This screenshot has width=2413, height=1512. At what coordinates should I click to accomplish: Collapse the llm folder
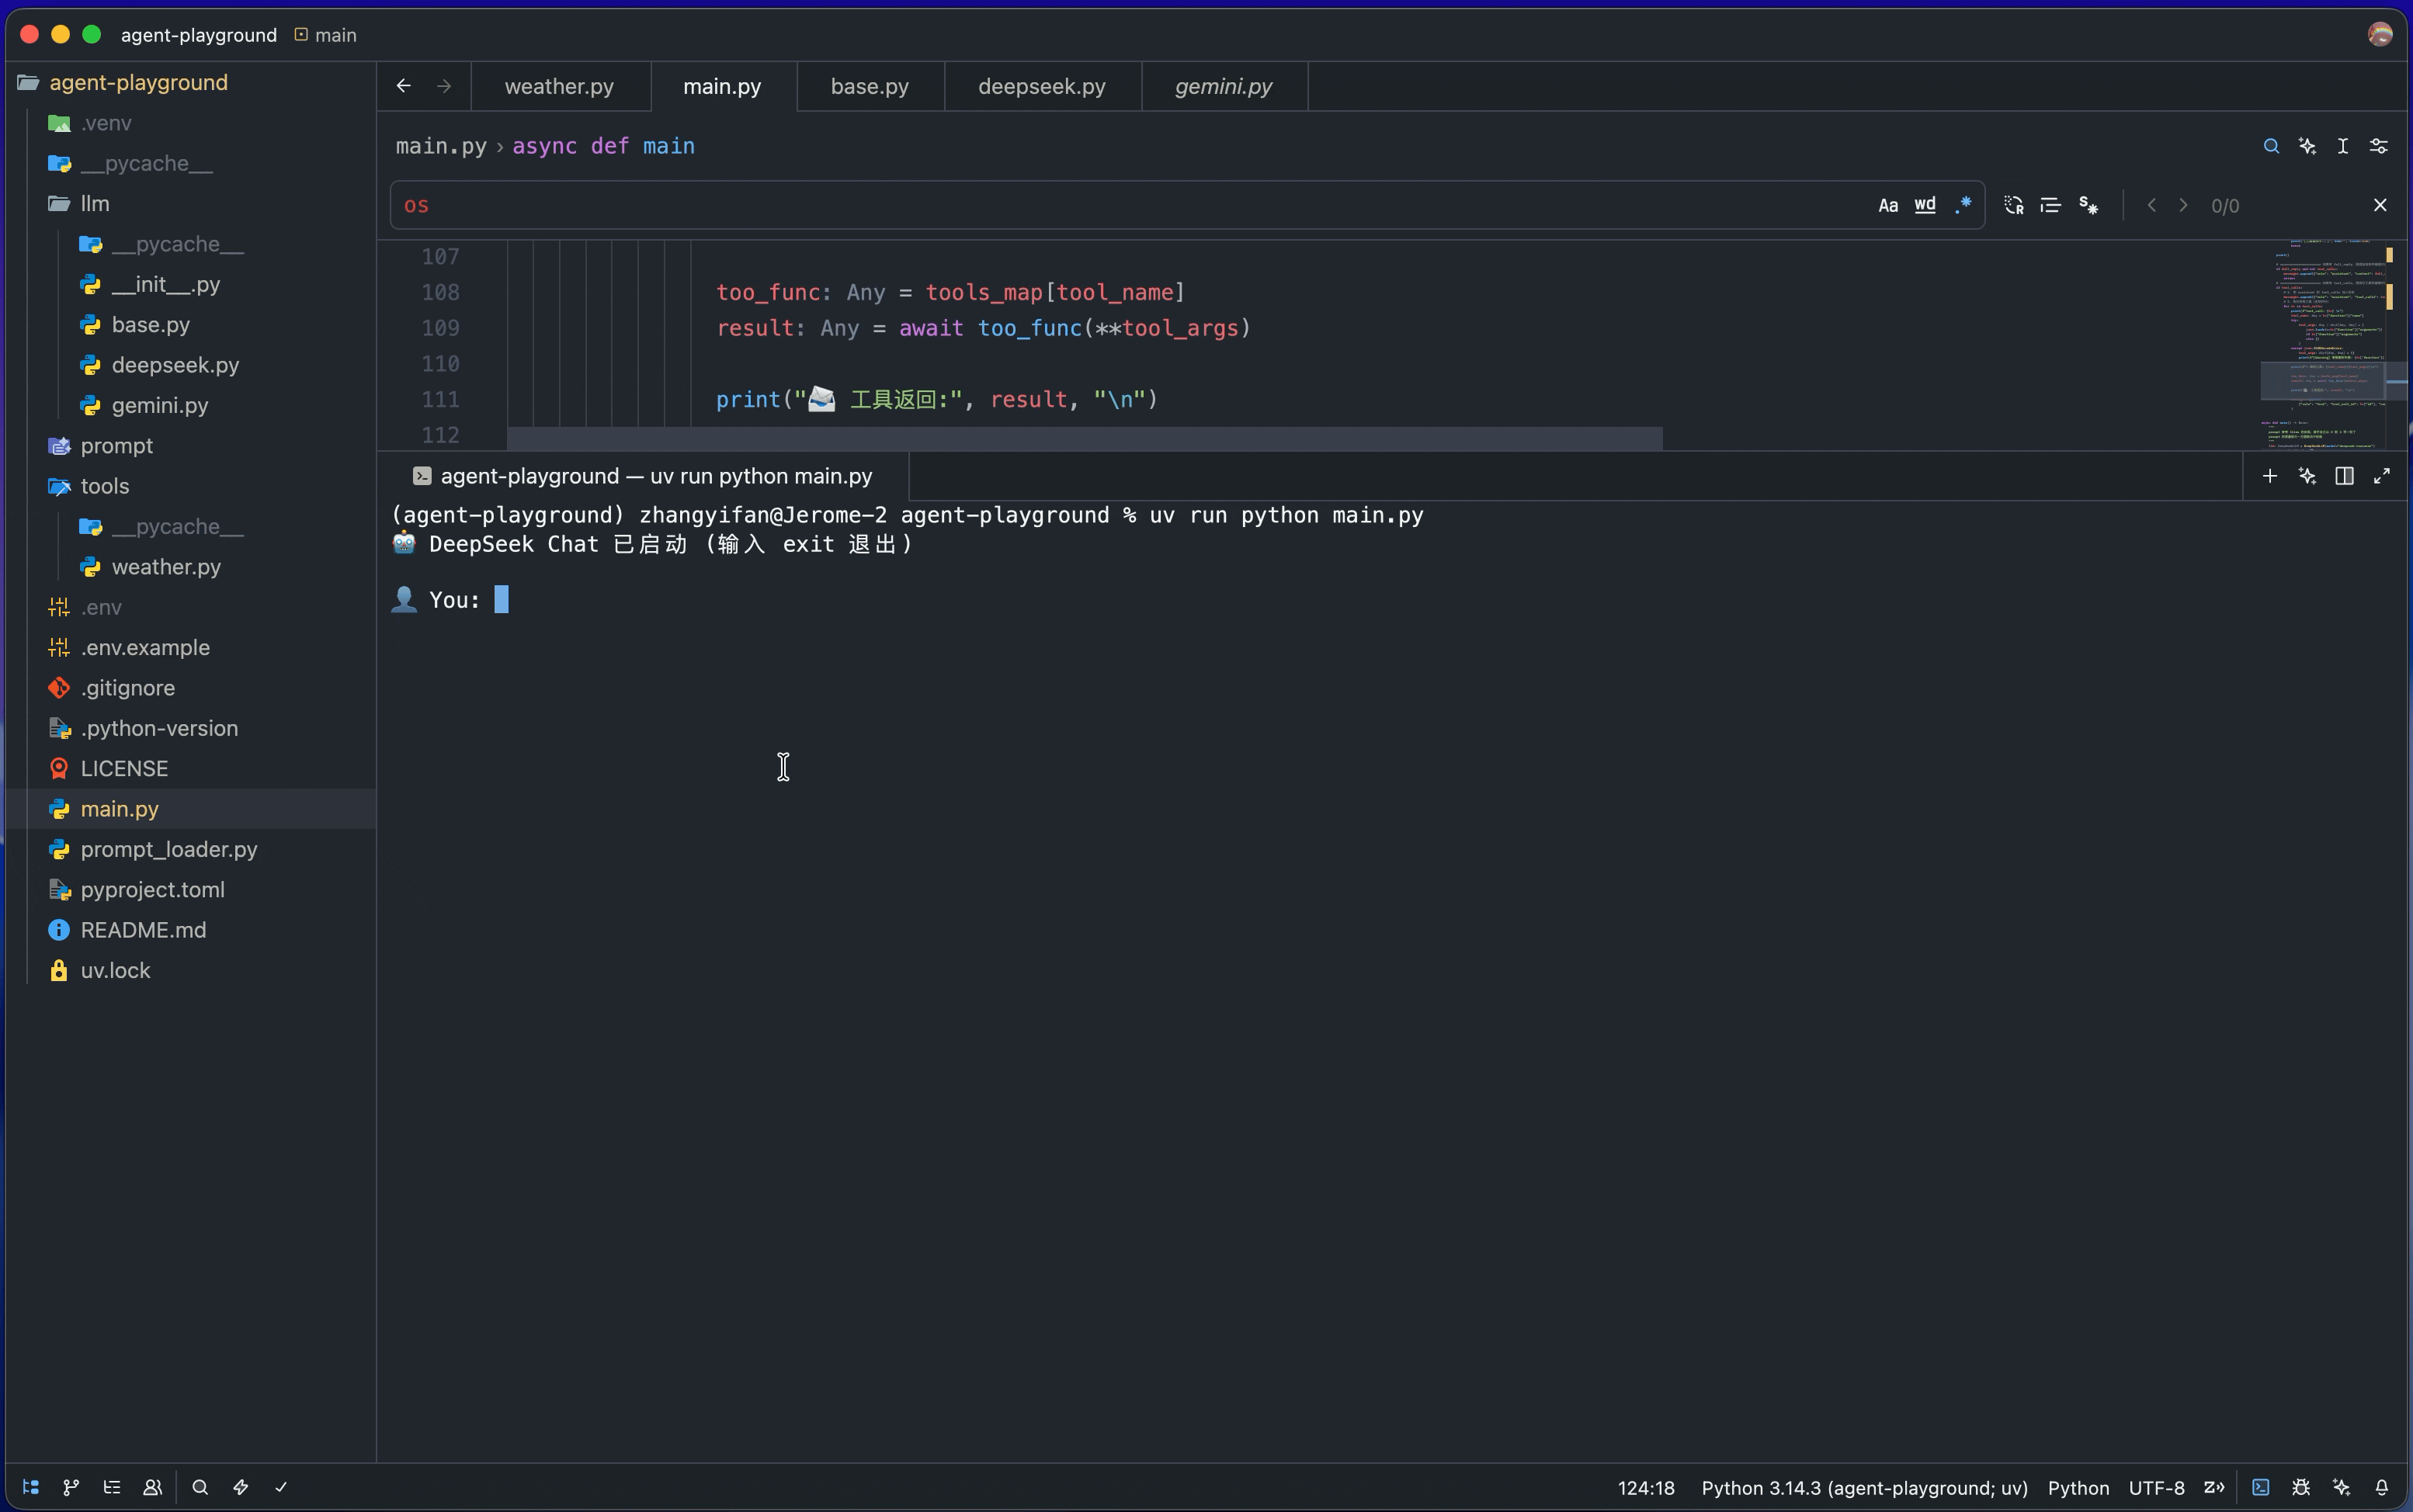[x=95, y=204]
